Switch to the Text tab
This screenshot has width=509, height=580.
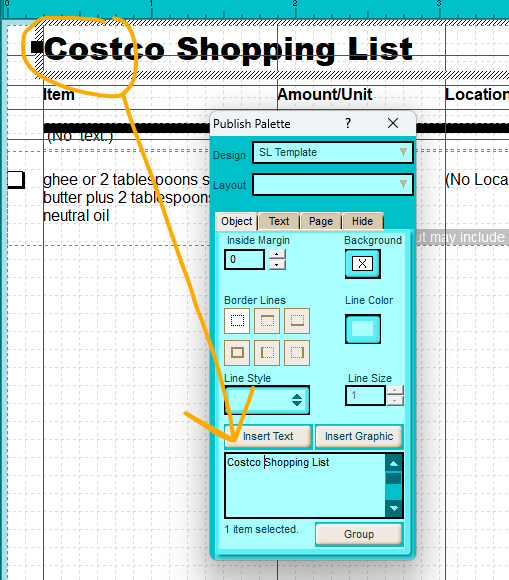279,221
